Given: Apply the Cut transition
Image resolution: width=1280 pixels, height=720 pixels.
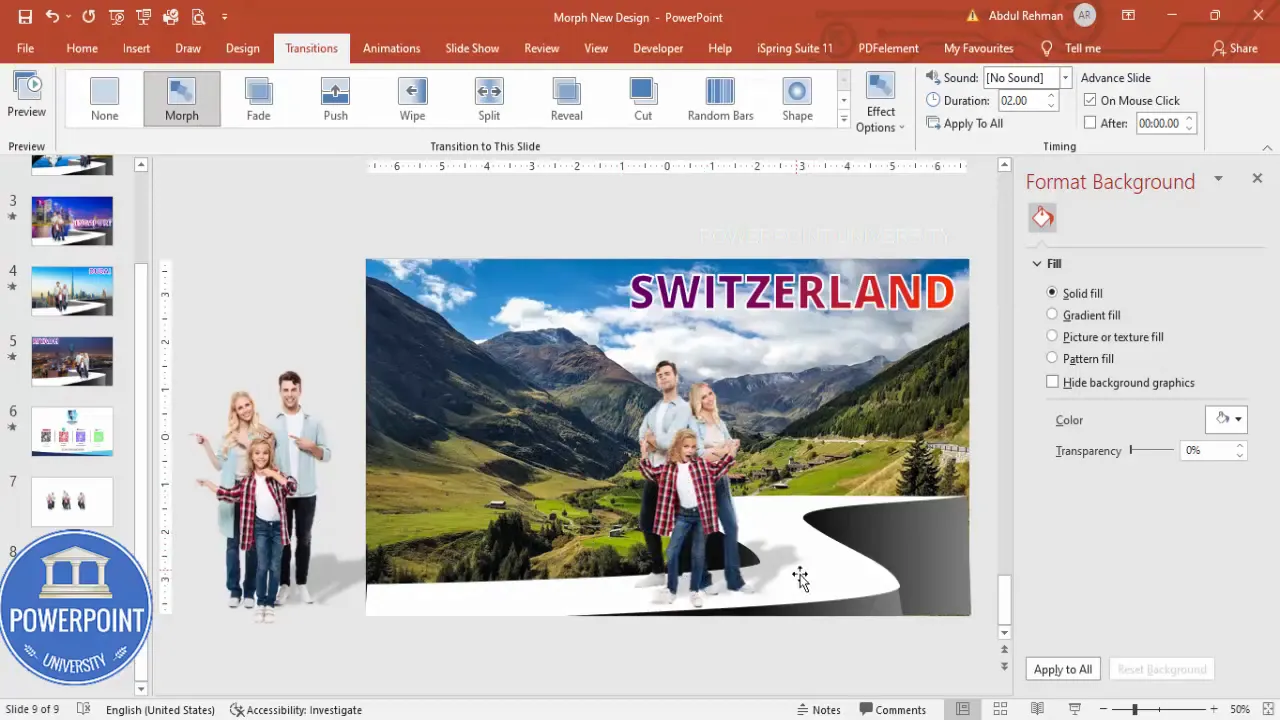Looking at the screenshot, I should pyautogui.click(x=643, y=98).
